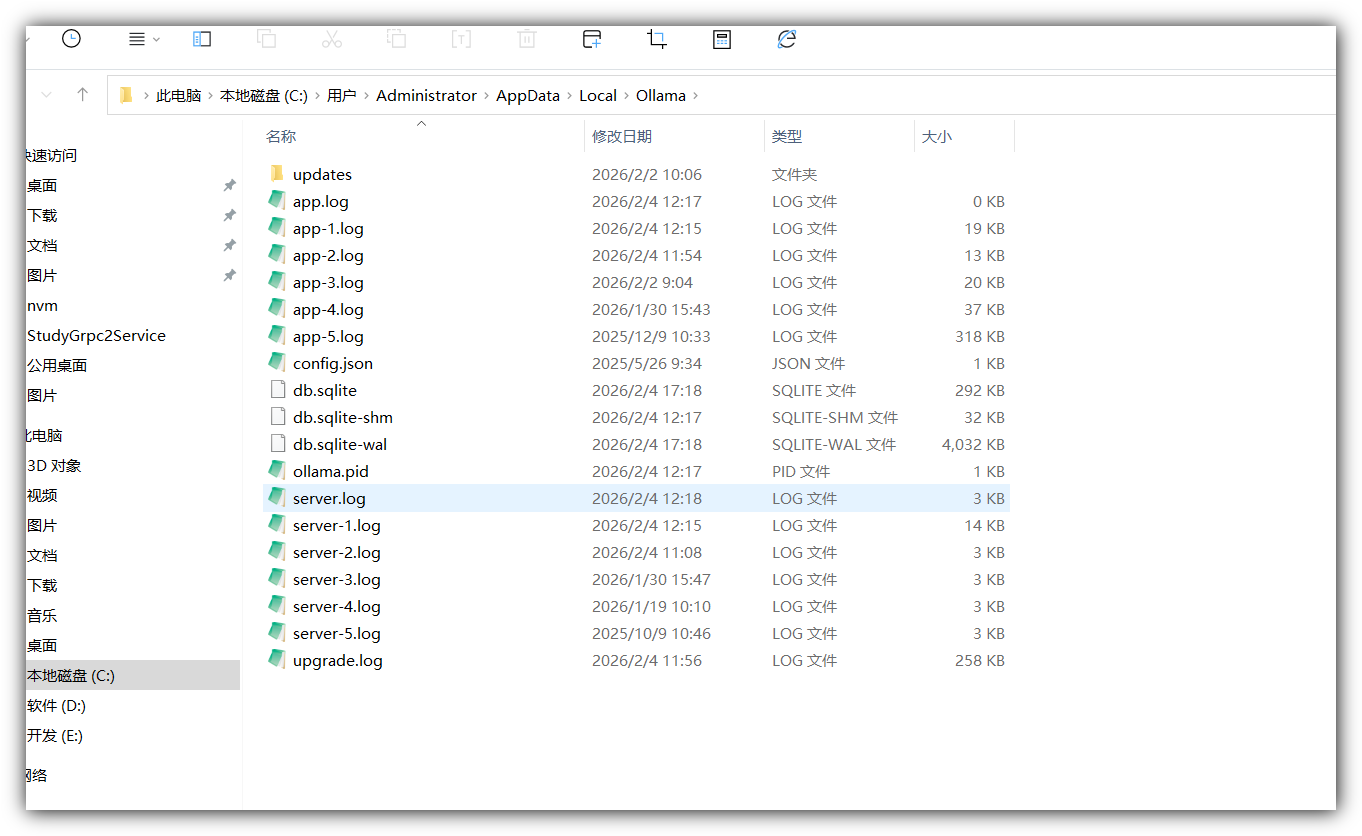Select file name app-4.log

pyautogui.click(x=328, y=309)
